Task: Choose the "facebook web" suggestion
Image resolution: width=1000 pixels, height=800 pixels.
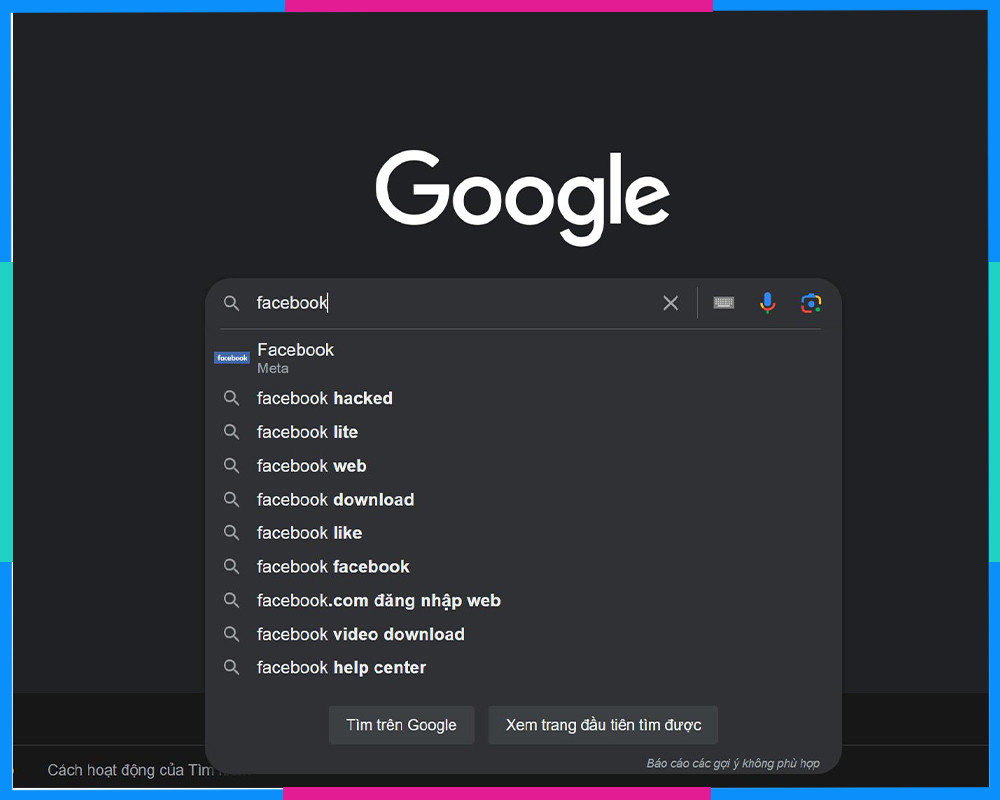Action: [523, 466]
